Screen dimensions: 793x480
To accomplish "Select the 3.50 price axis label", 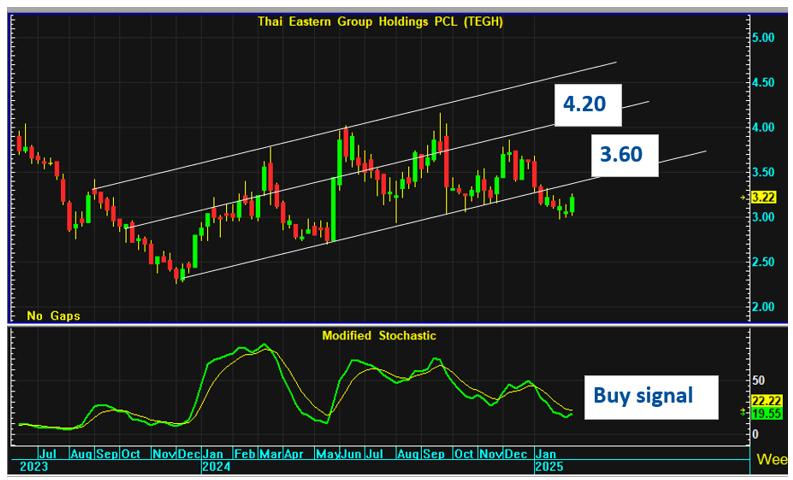I will pyautogui.click(x=763, y=172).
